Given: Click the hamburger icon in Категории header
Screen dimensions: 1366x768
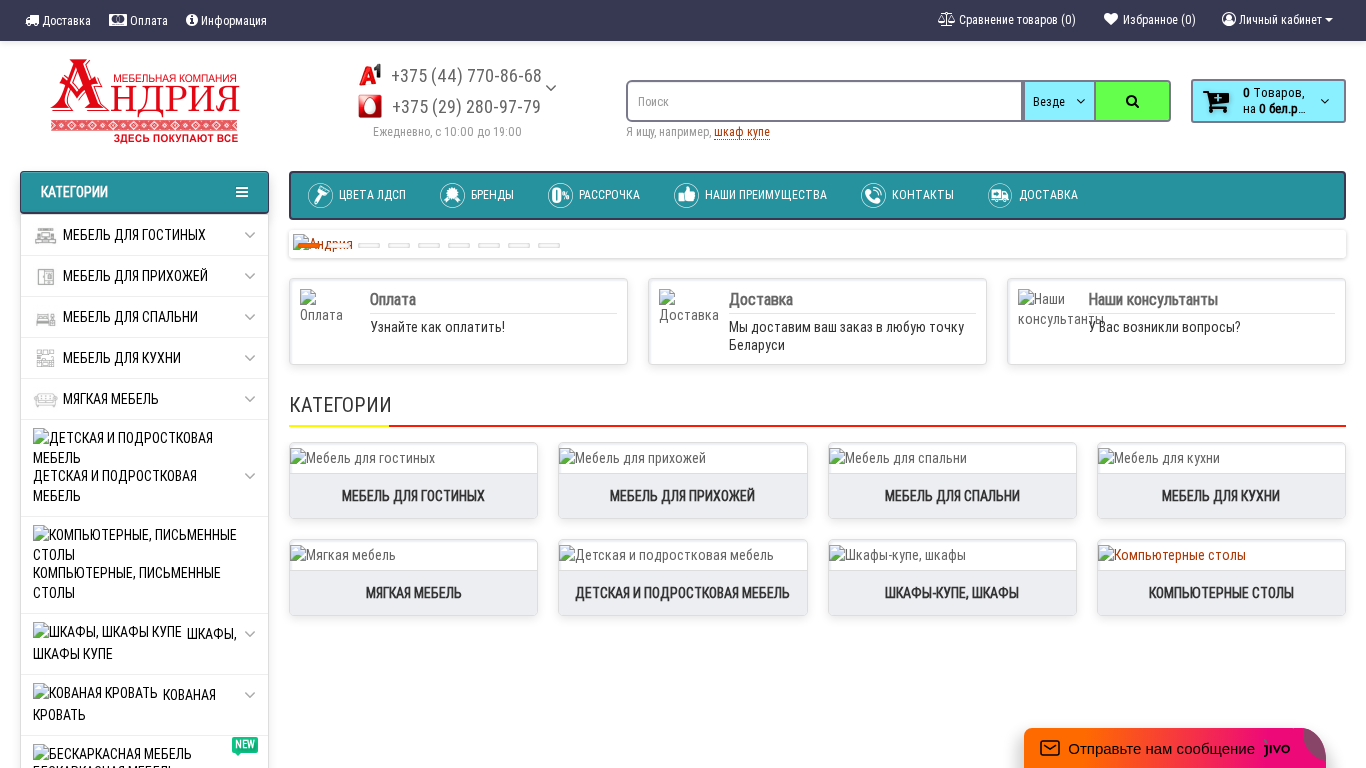Looking at the screenshot, I should point(242,192).
